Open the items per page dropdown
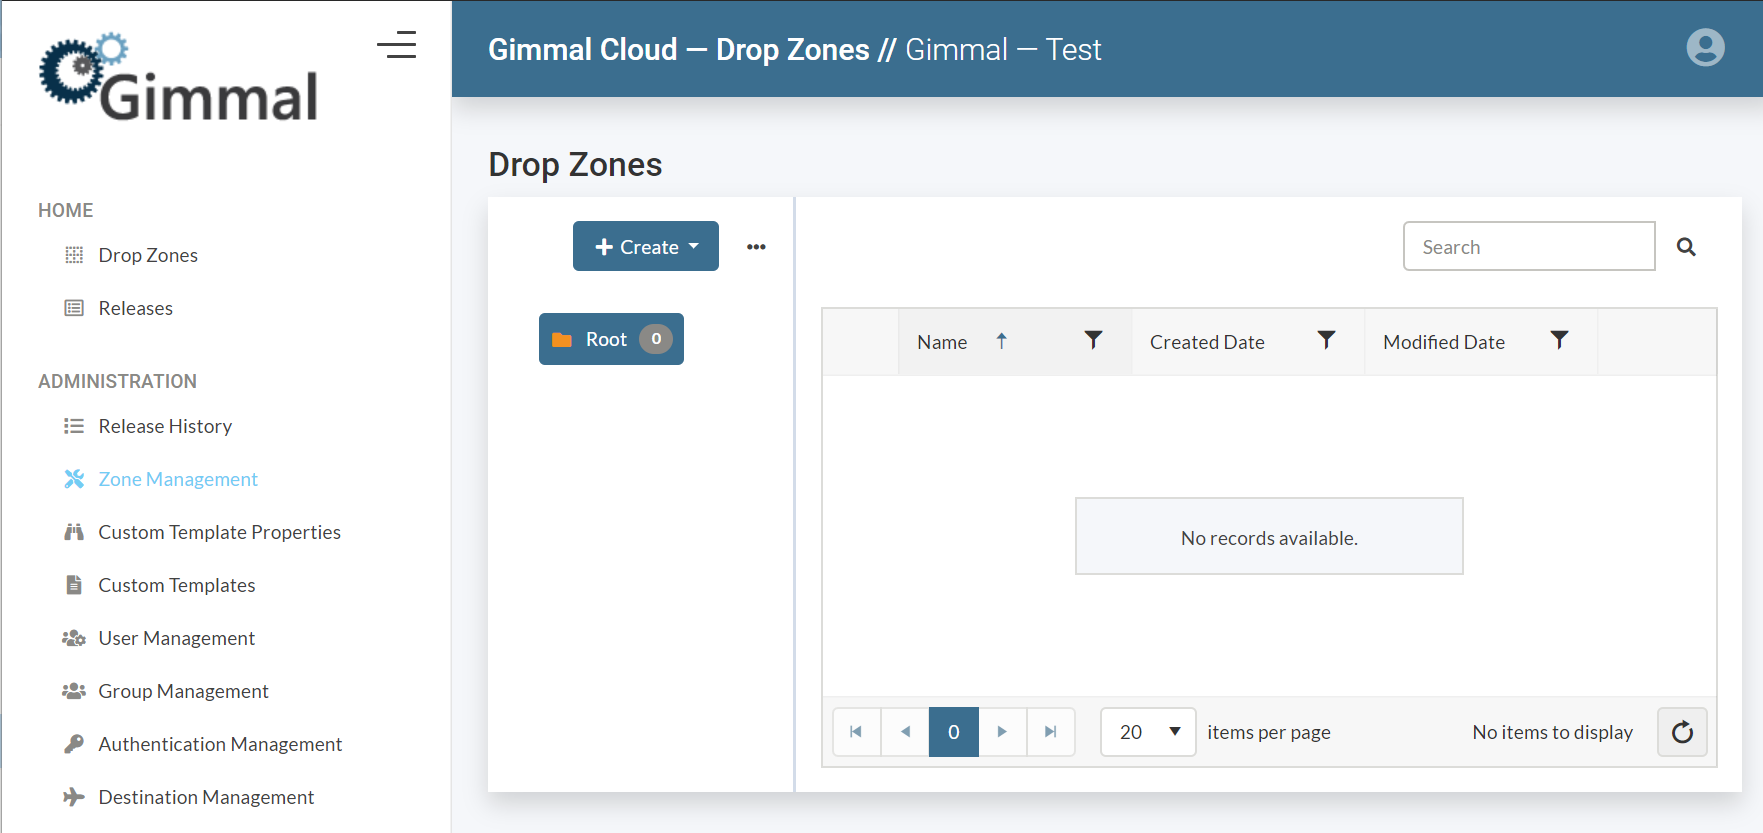1763x833 pixels. tap(1148, 732)
